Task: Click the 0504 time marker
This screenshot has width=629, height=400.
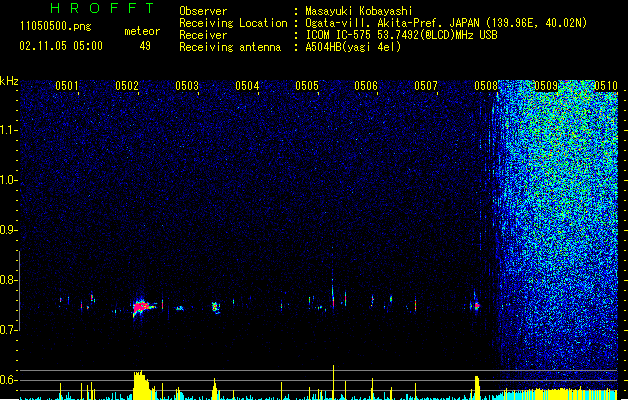Action: (247, 86)
